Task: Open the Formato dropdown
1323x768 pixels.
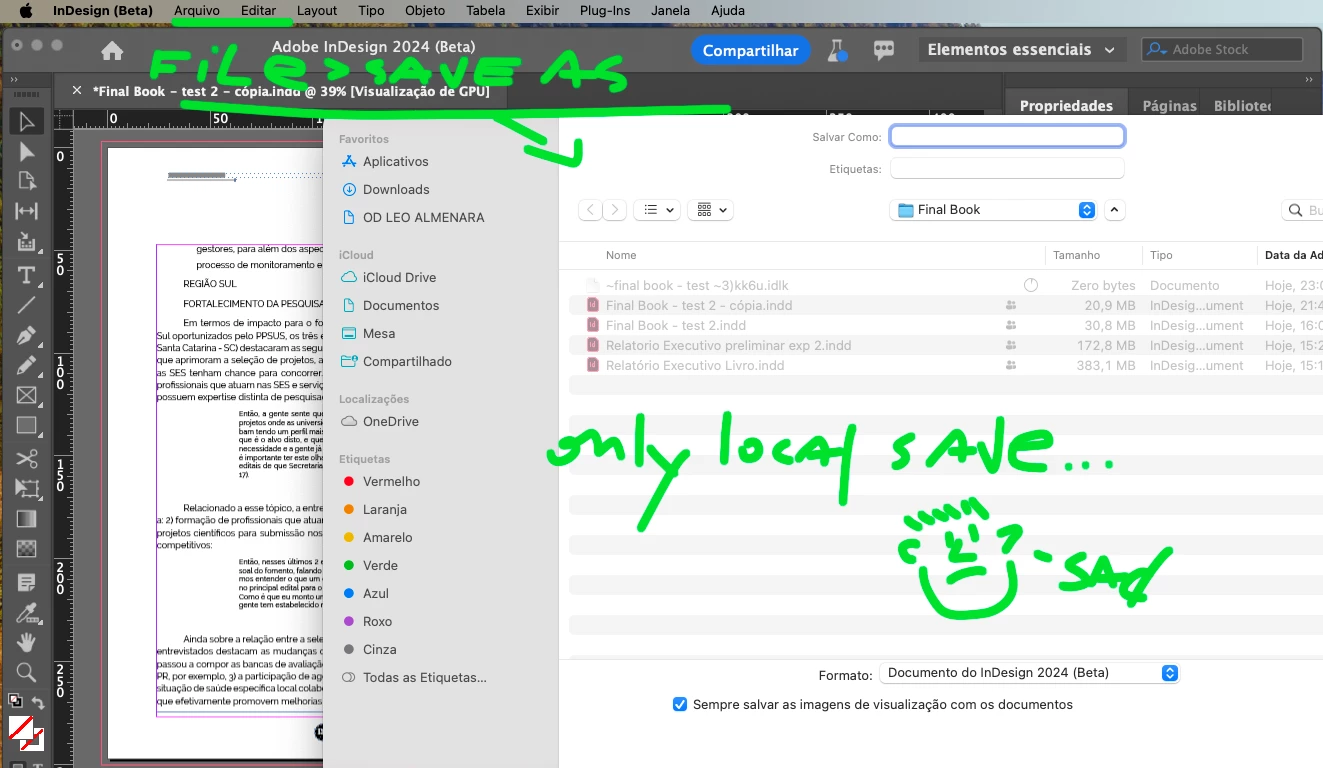Action: [1030, 673]
